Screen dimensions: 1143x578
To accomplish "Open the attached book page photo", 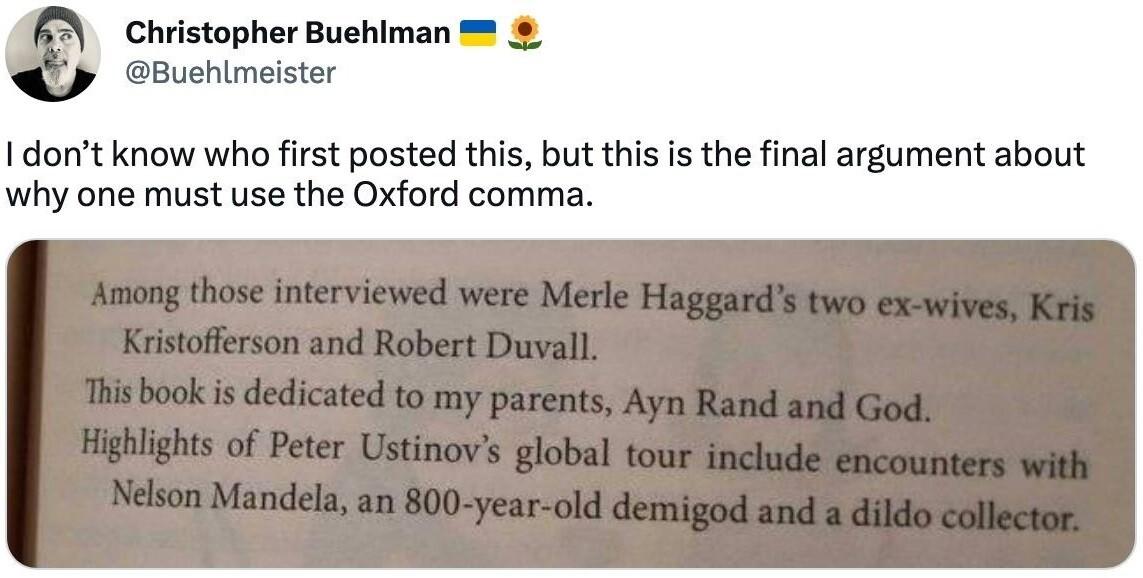I will pos(571,404).
